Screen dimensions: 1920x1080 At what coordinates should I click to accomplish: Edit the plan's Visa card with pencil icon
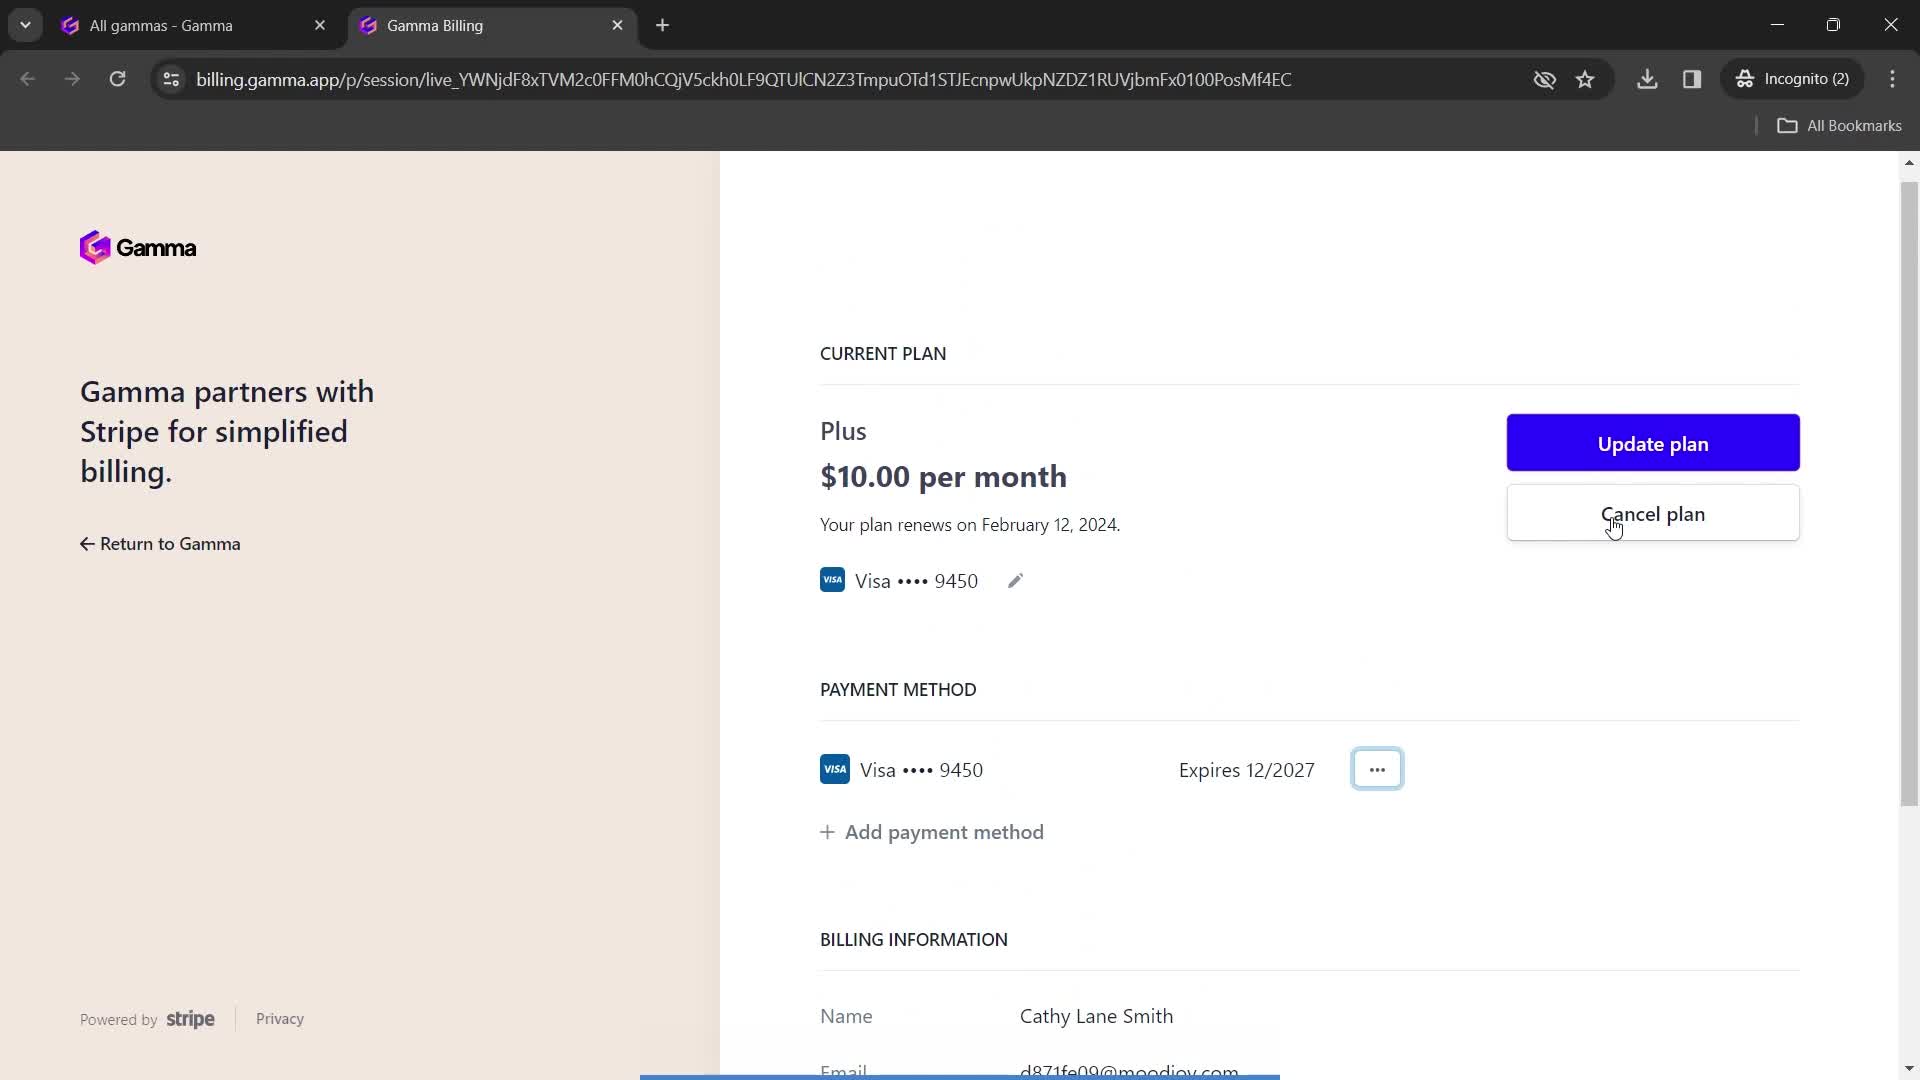pyautogui.click(x=1015, y=581)
